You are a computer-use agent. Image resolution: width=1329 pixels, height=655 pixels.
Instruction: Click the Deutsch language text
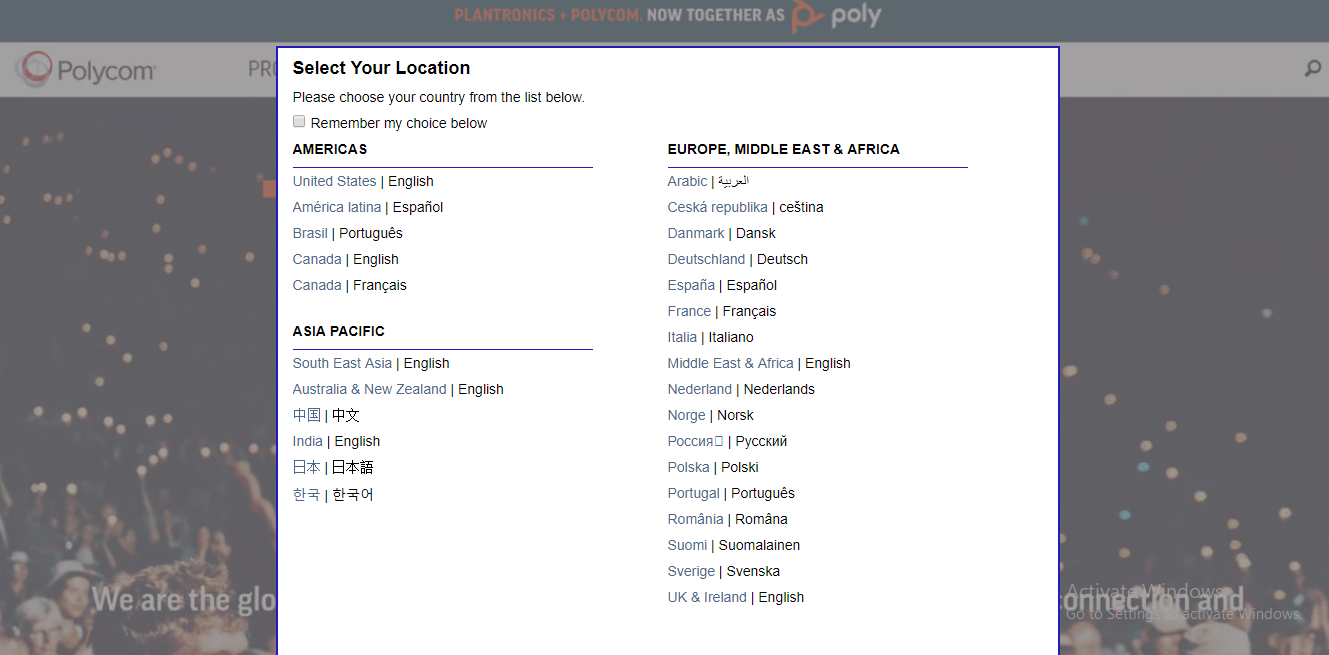782,259
